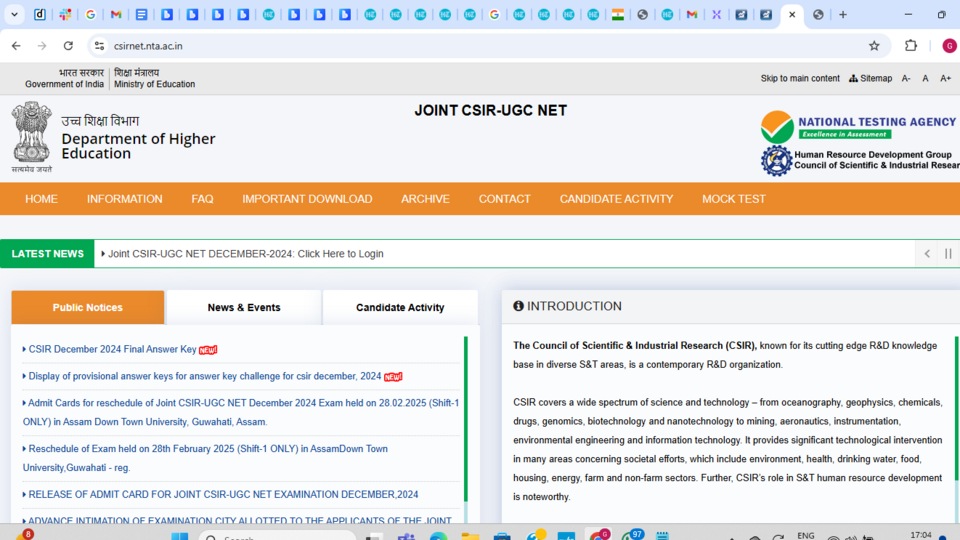Select the News & Events tab
Viewport: 960px width, 540px height.
coord(244,307)
